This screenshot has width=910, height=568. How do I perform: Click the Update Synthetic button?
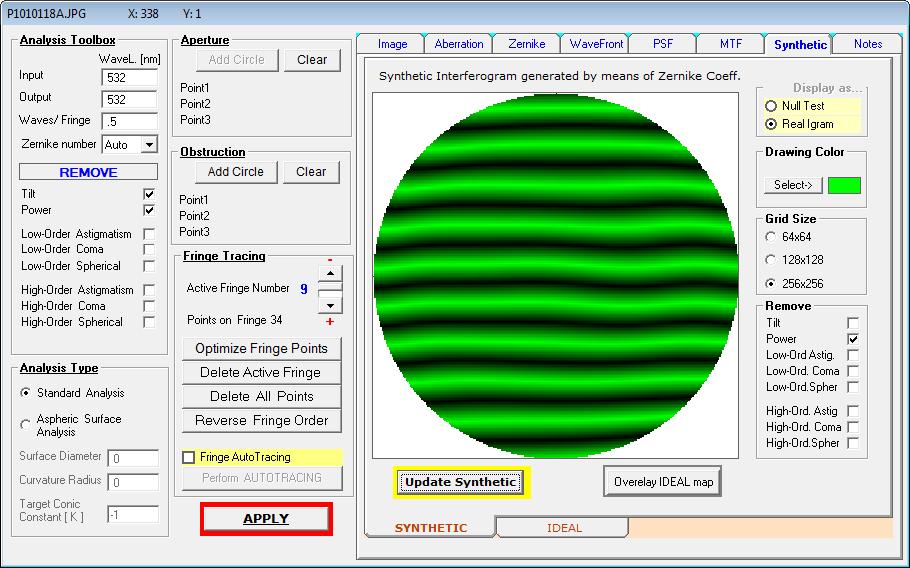461,482
